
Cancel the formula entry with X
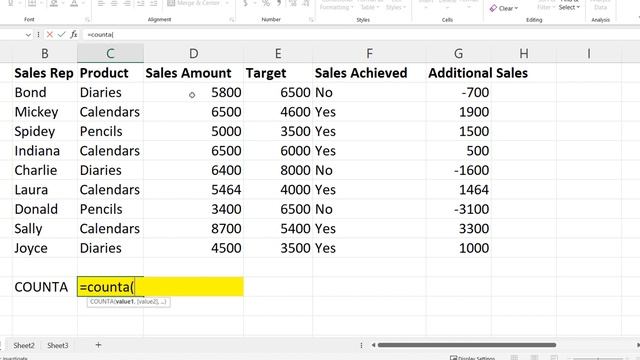[x=49, y=35]
